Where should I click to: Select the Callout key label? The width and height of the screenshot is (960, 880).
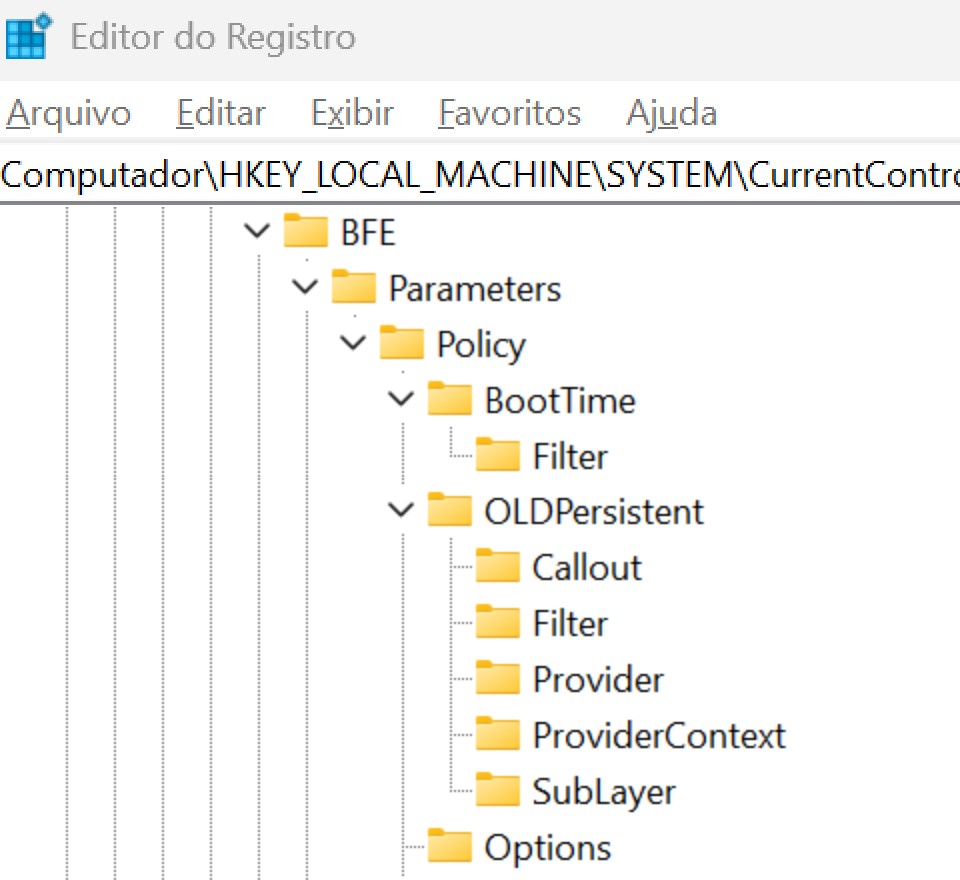click(x=587, y=568)
